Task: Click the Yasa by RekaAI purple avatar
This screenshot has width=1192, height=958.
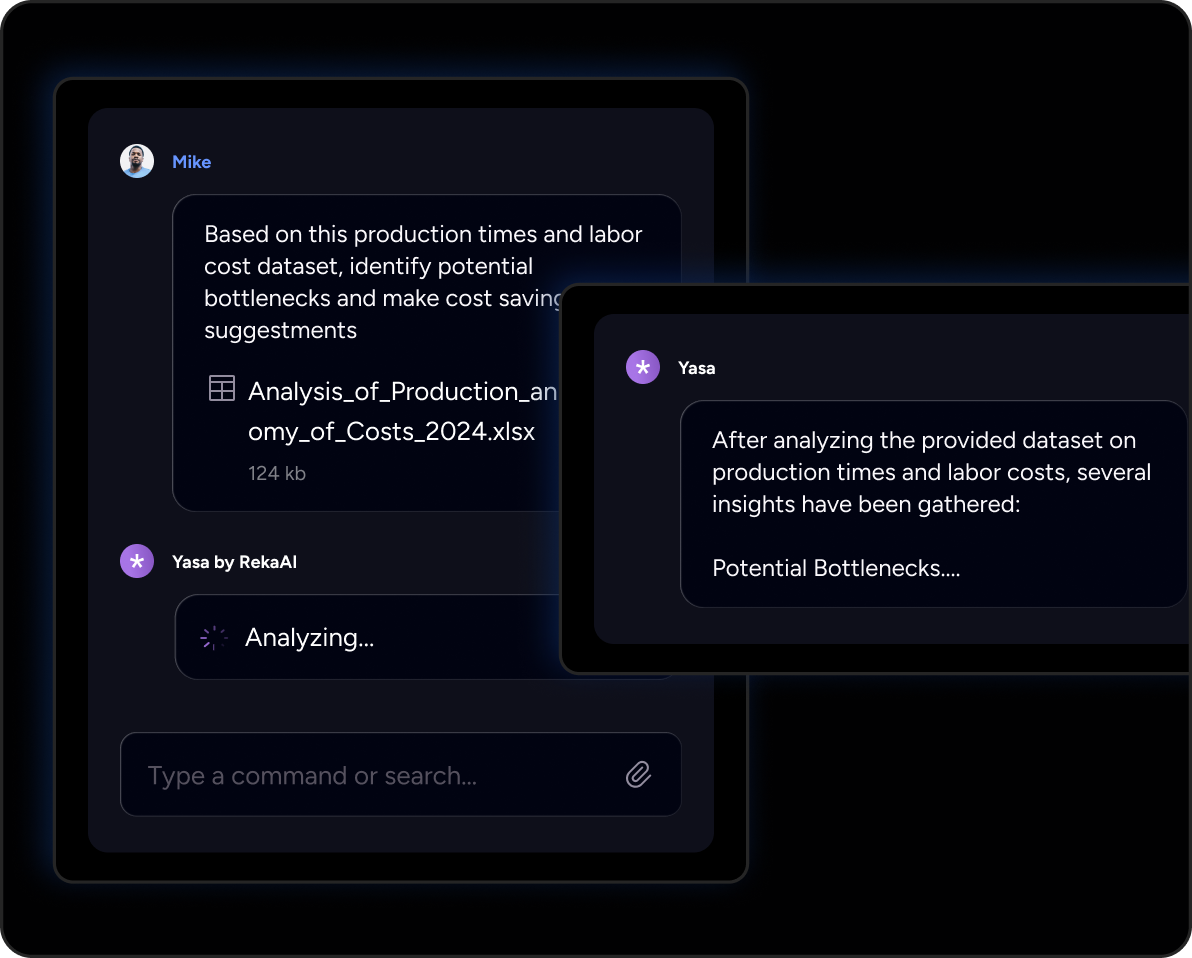Action: pos(137,561)
